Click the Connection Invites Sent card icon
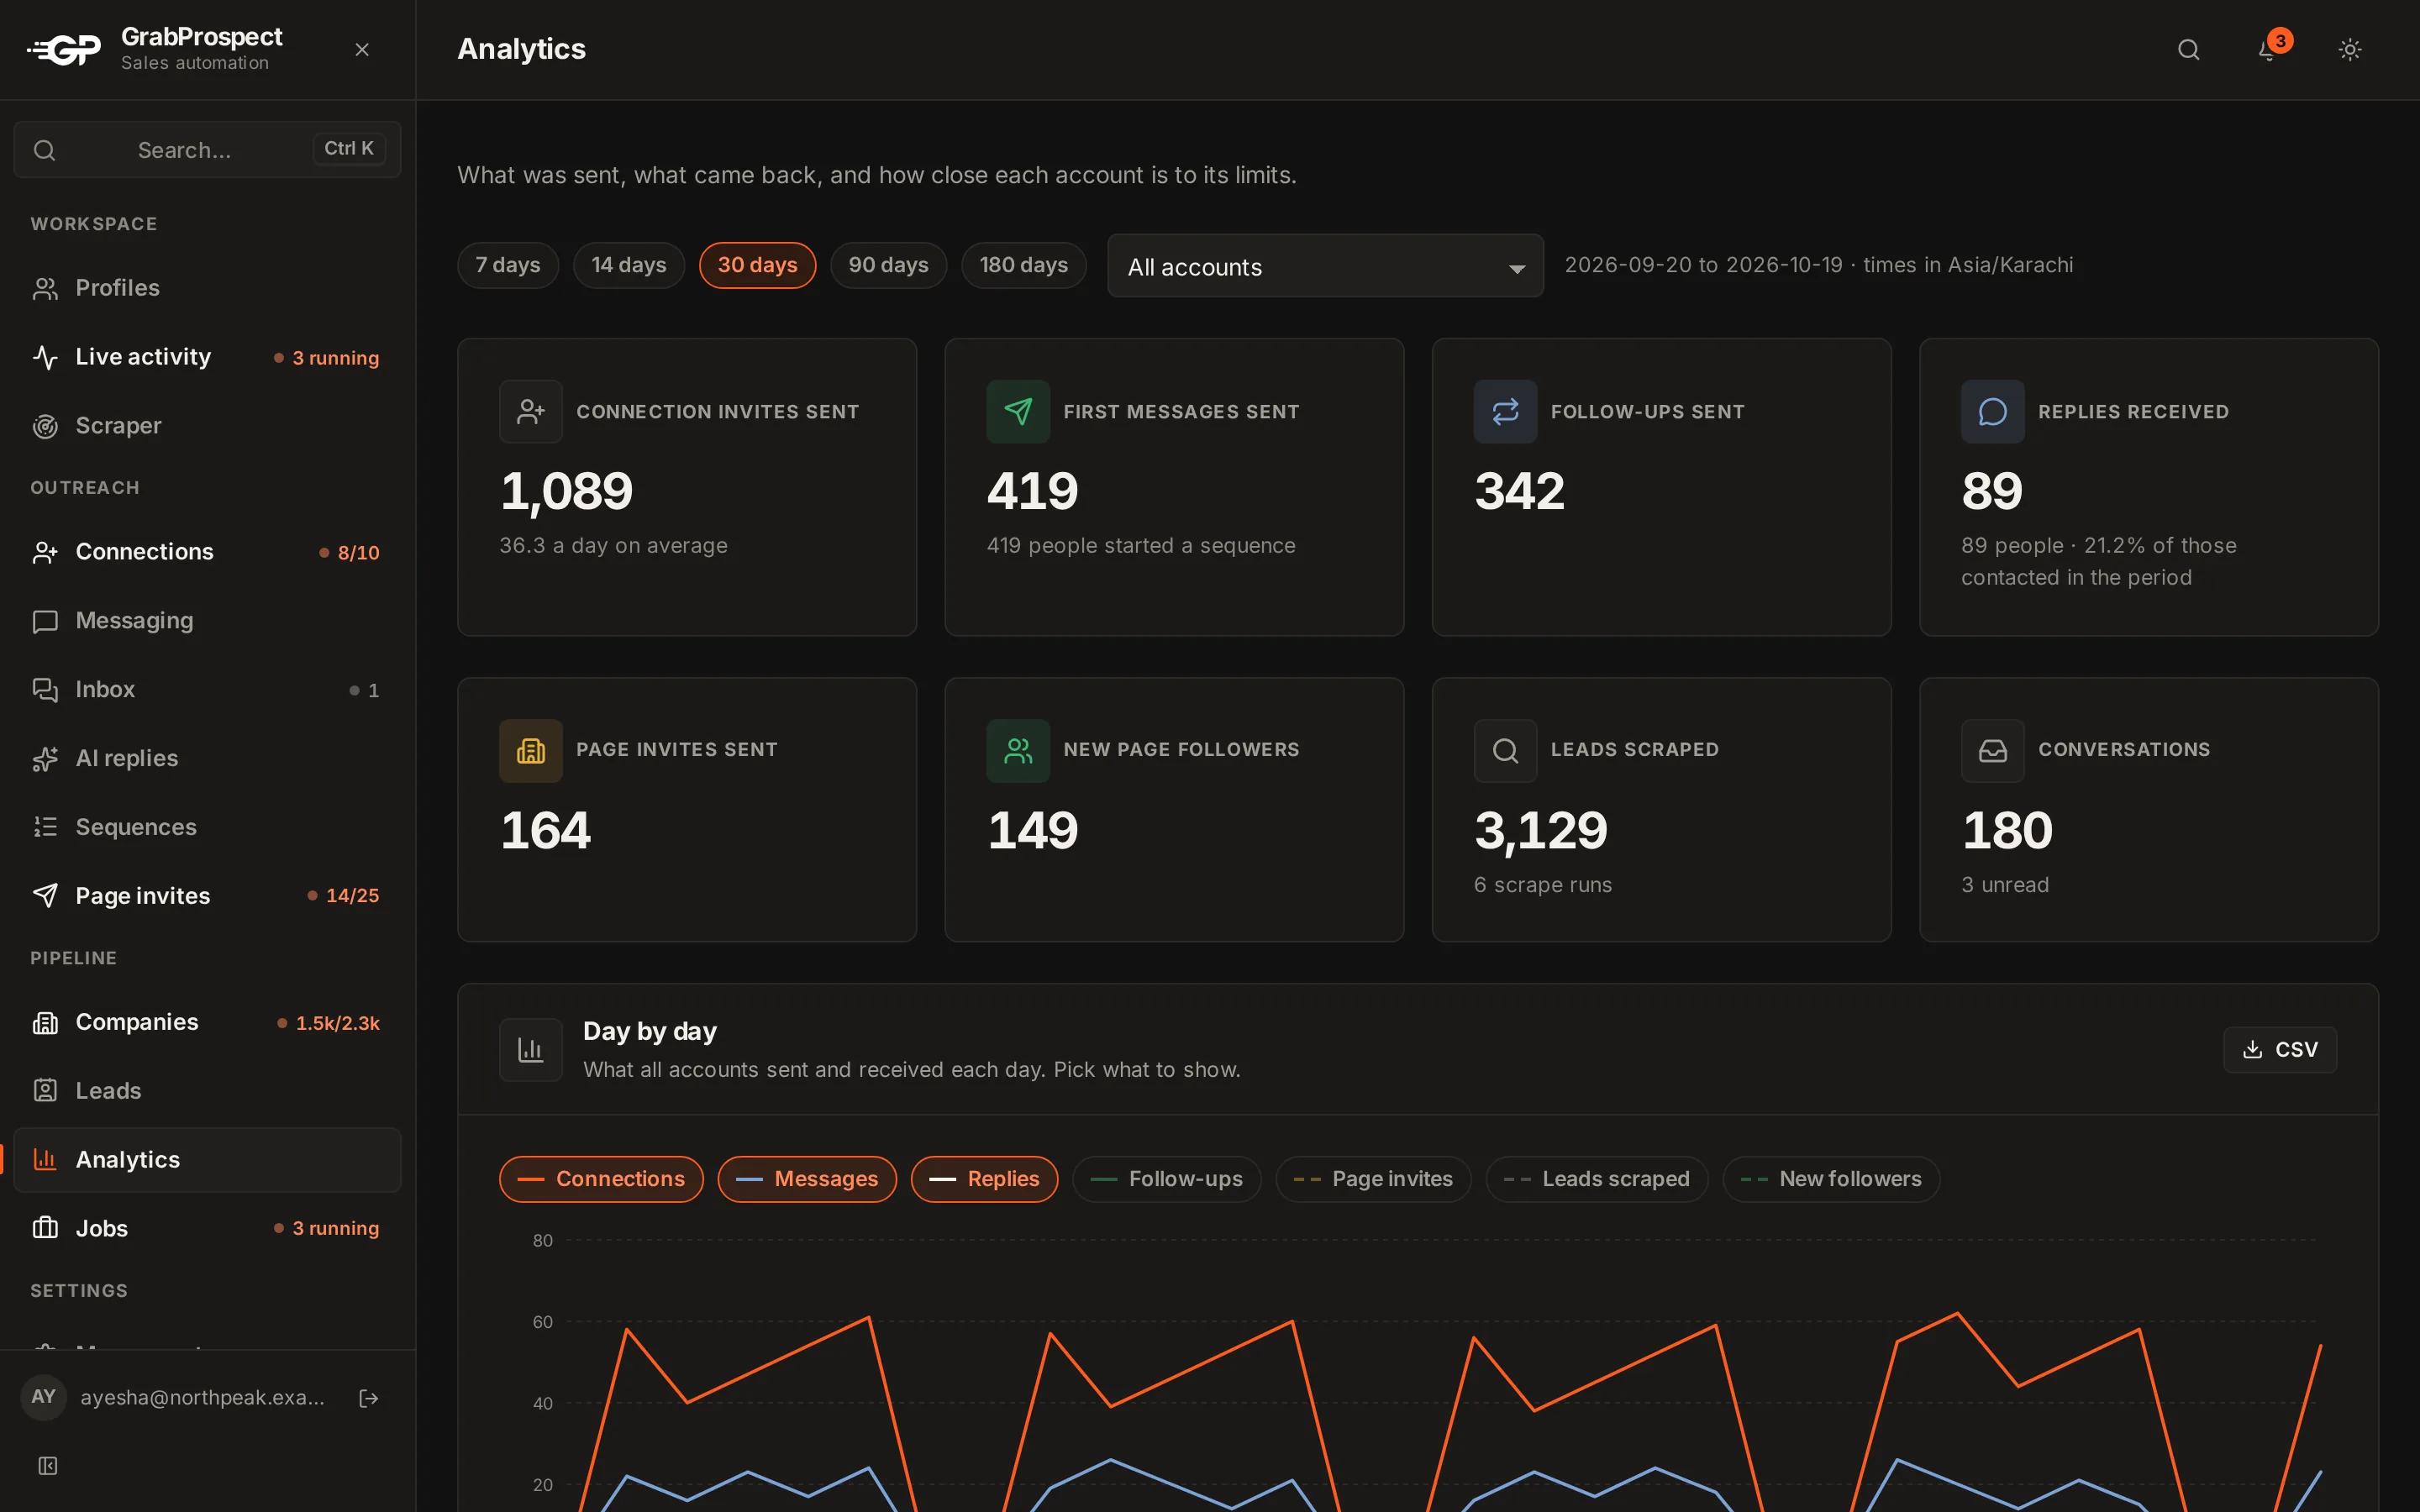The width and height of the screenshot is (2420, 1512). tap(531, 411)
